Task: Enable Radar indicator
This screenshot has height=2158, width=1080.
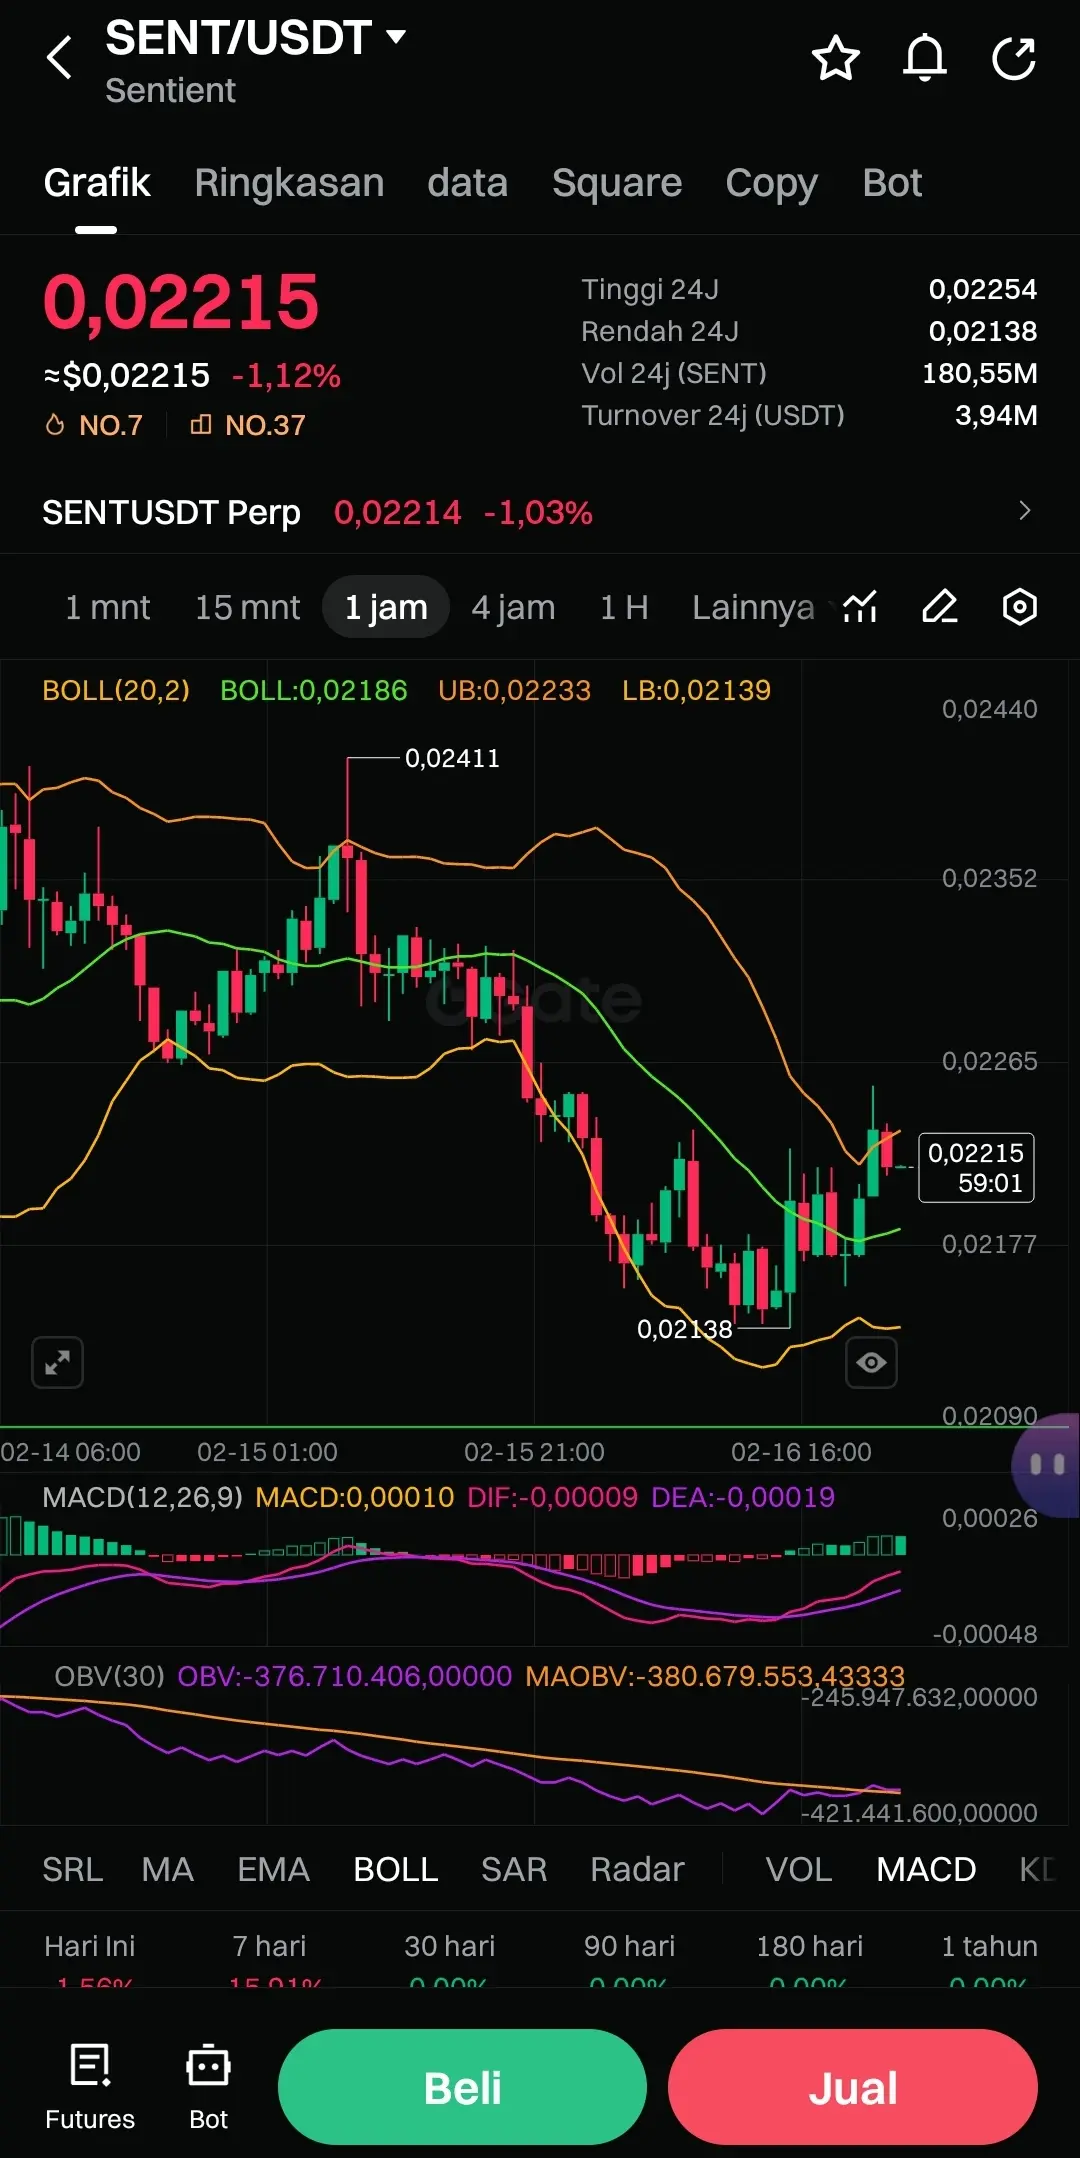Action: click(x=637, y=1869)
